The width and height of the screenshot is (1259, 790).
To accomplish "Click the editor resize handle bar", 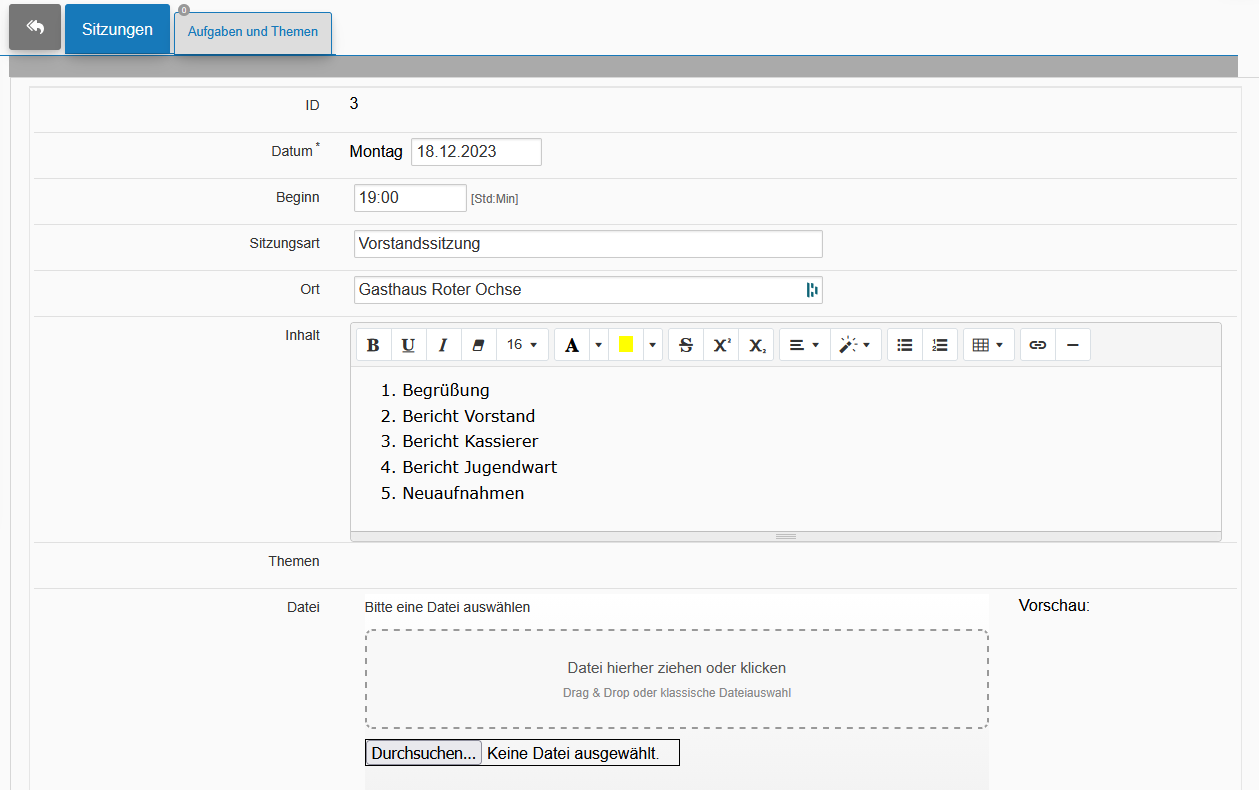I will [786, 537].
